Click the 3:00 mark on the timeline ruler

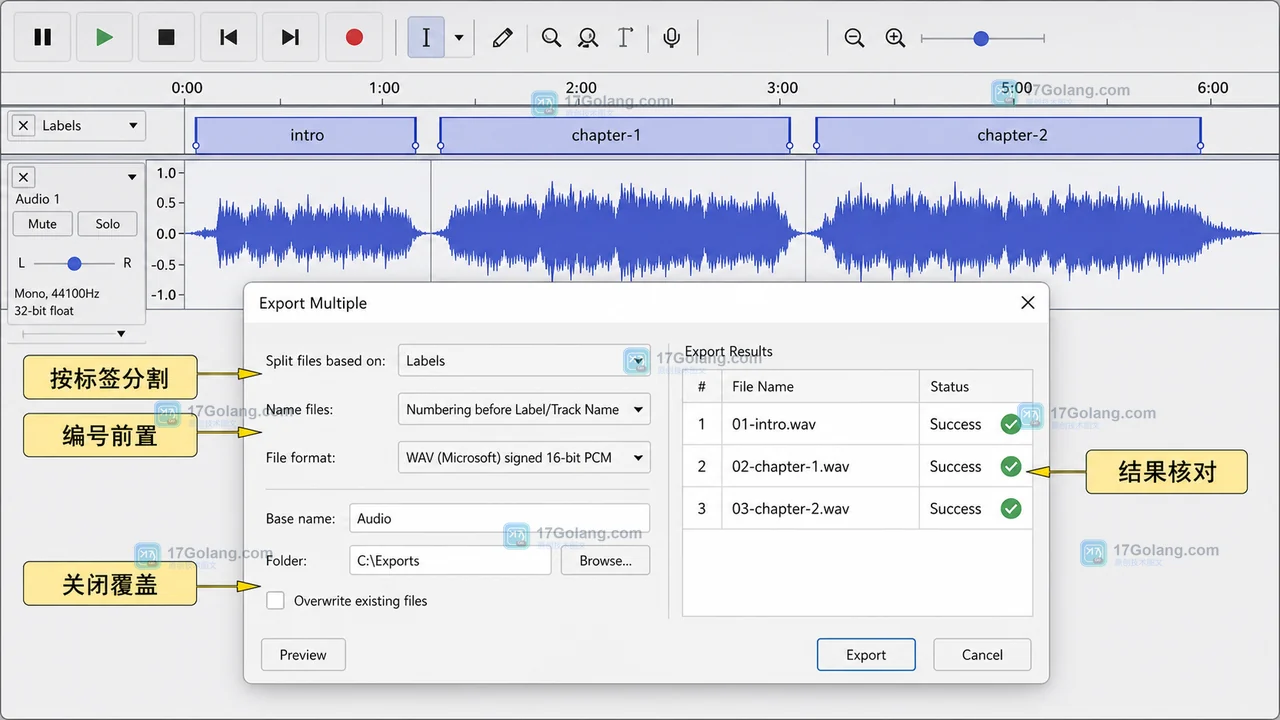click(782, 88)
